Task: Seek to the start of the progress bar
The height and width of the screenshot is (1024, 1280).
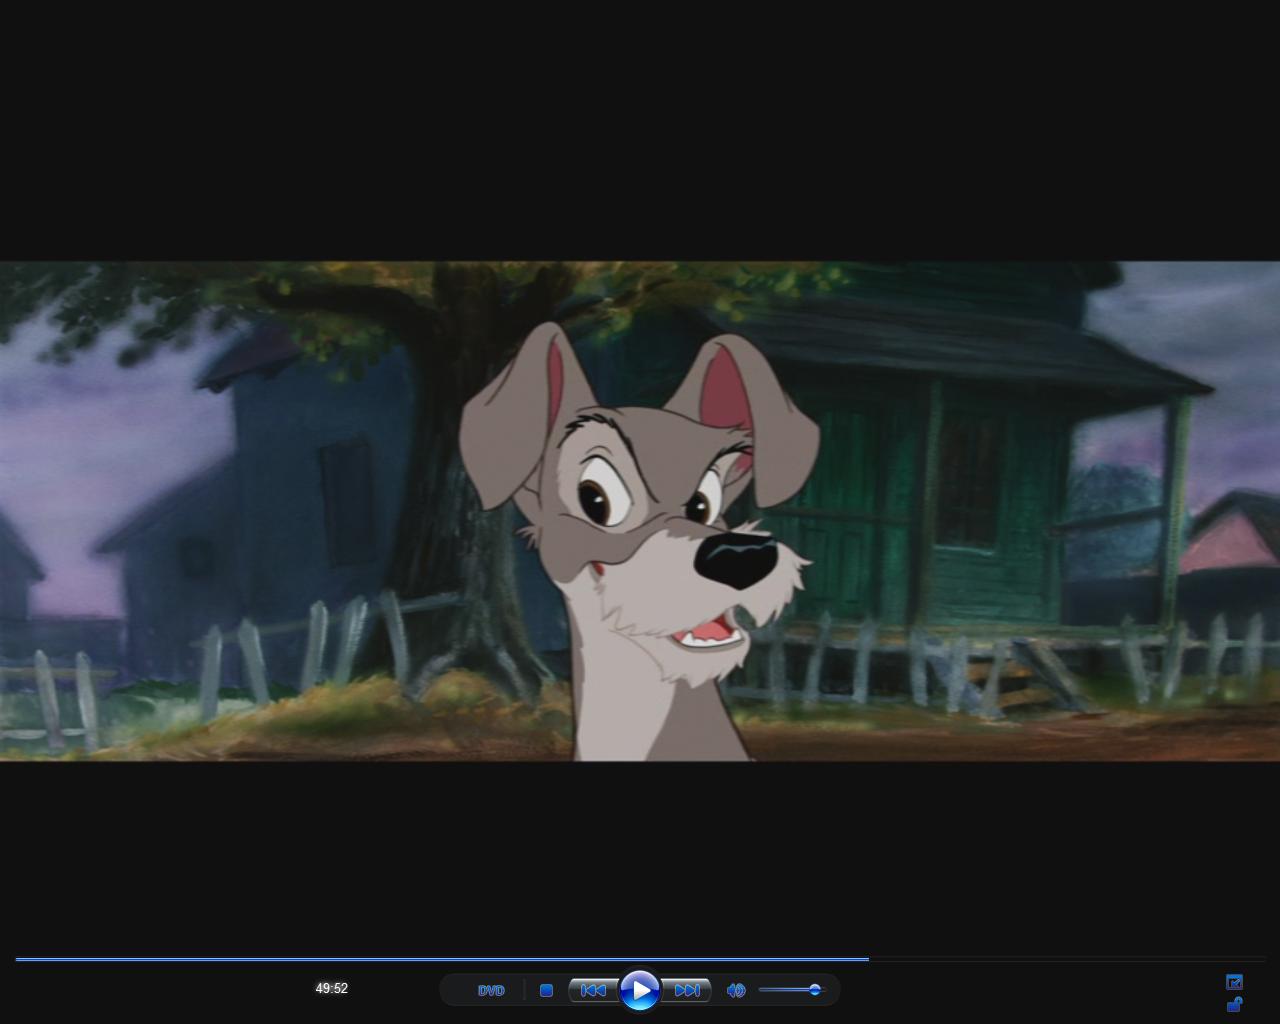Action: [x=18, y=959]
